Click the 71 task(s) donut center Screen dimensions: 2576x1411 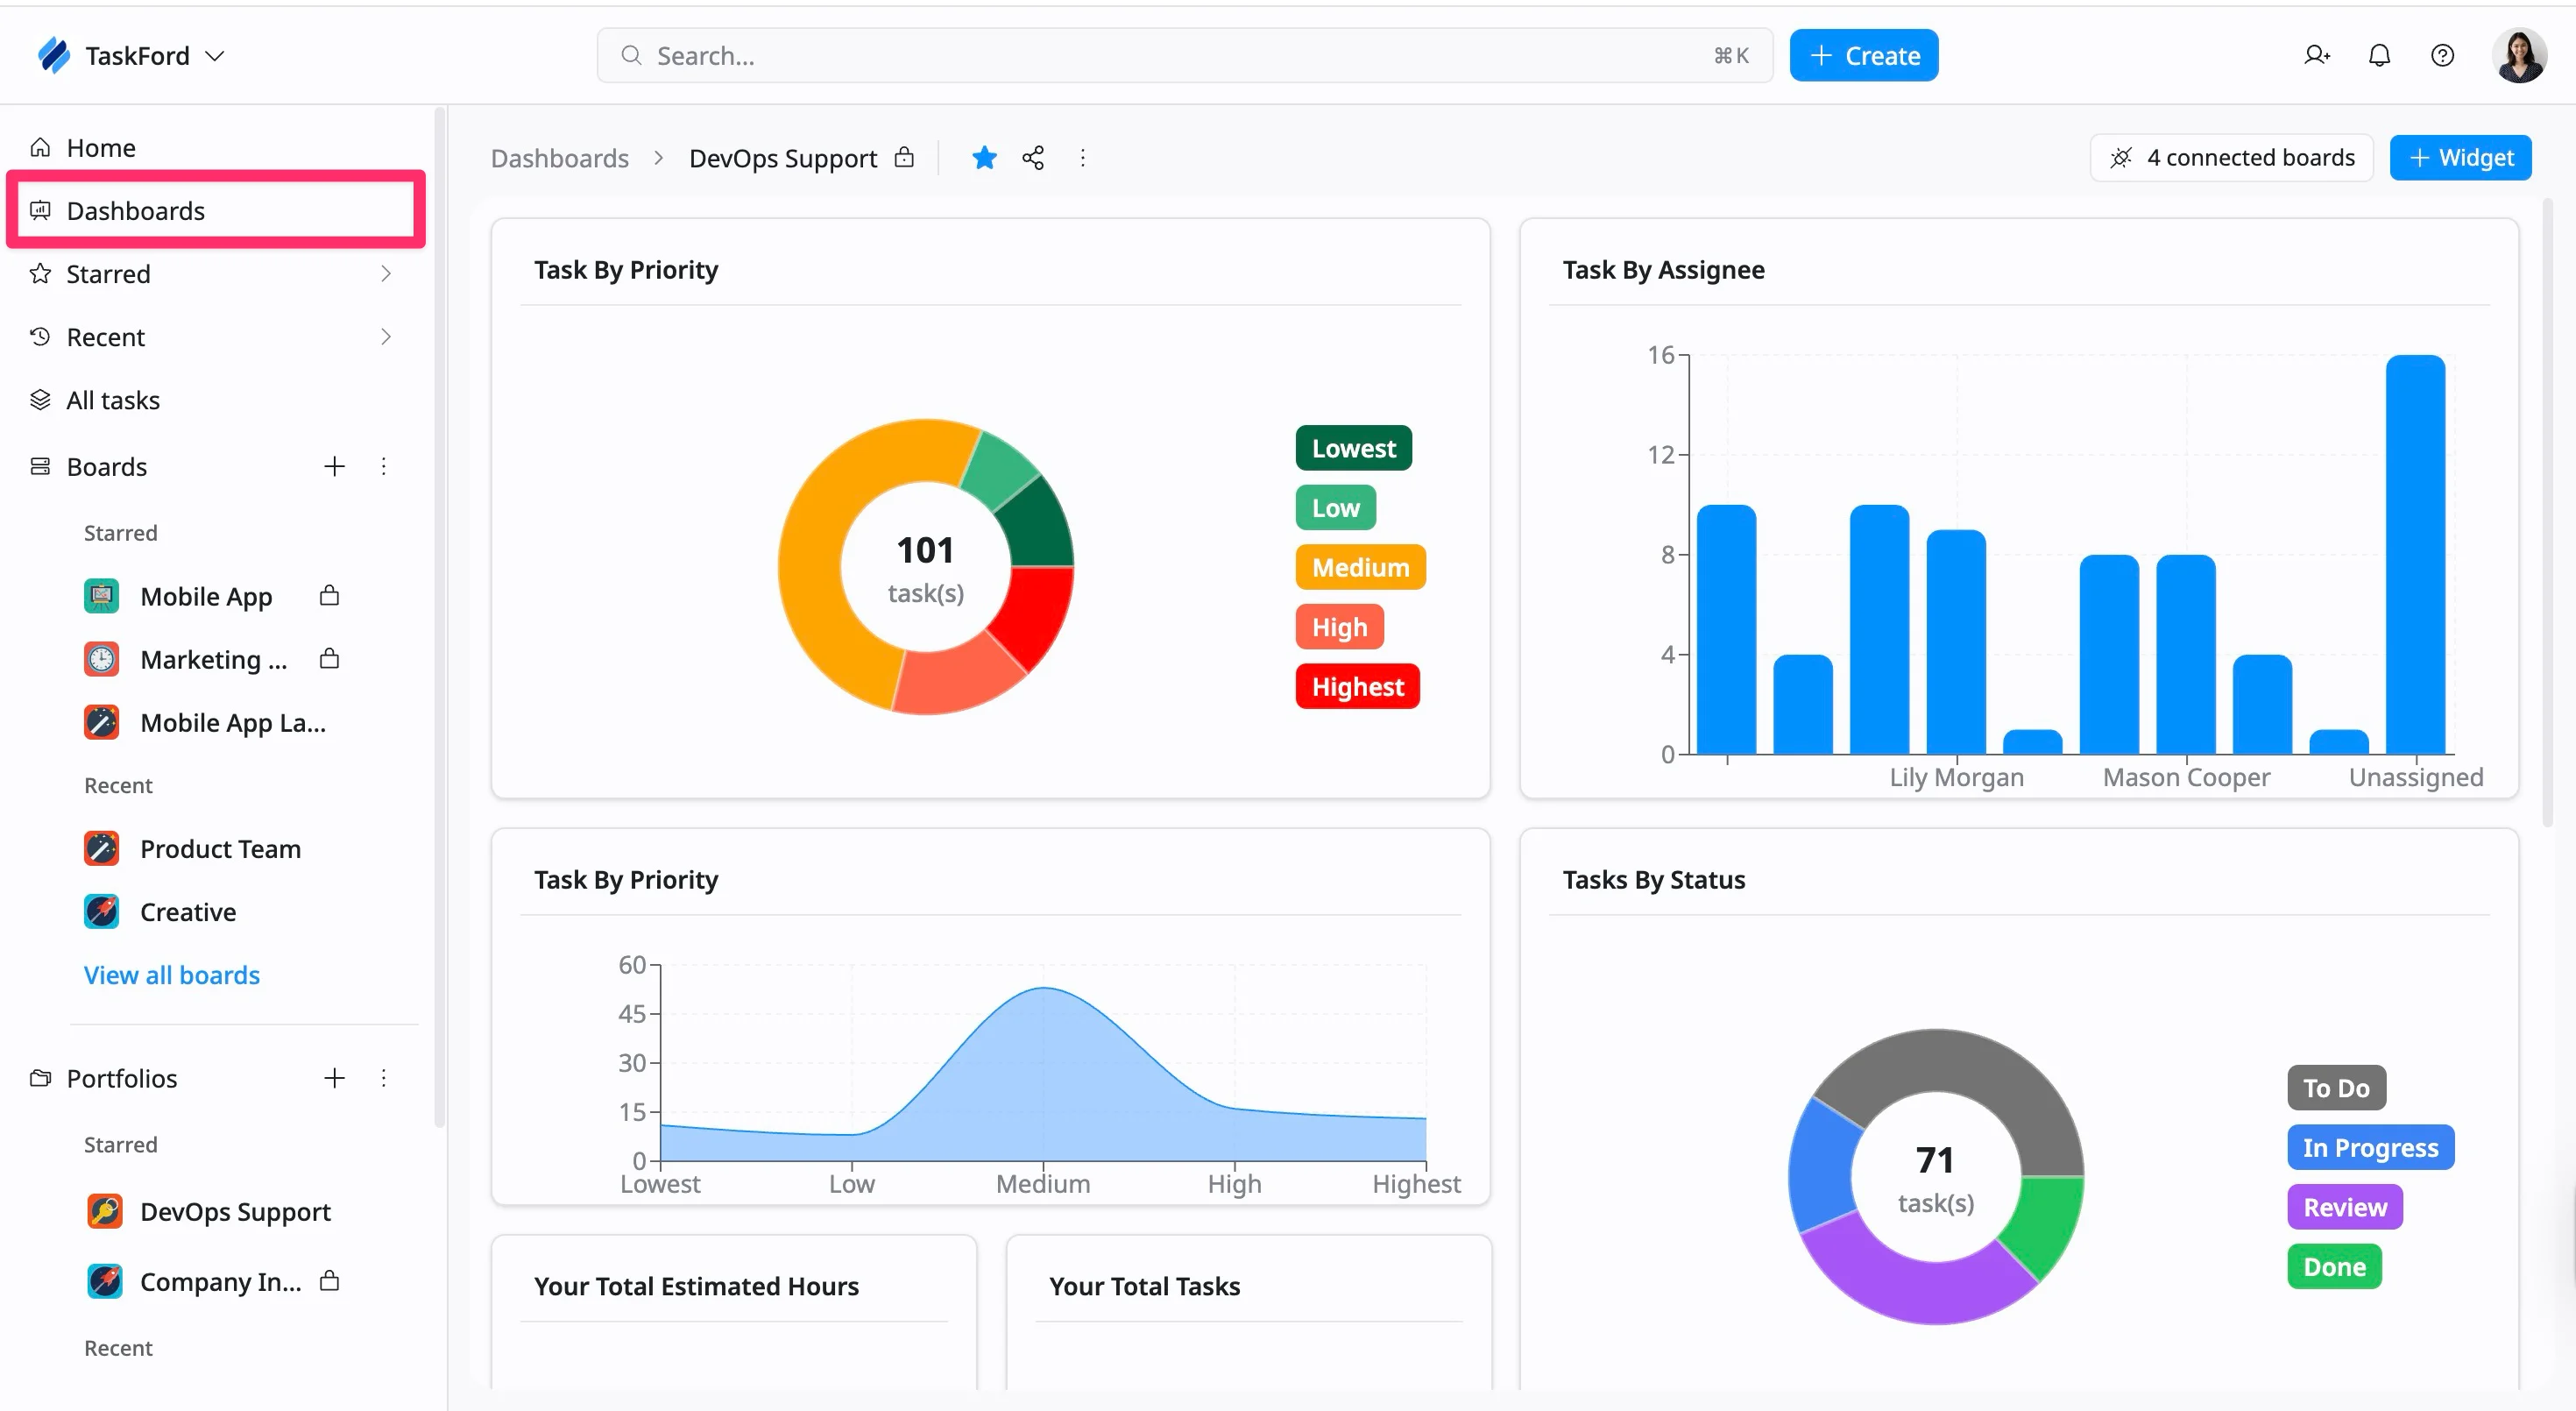tap(1935, 1177)
